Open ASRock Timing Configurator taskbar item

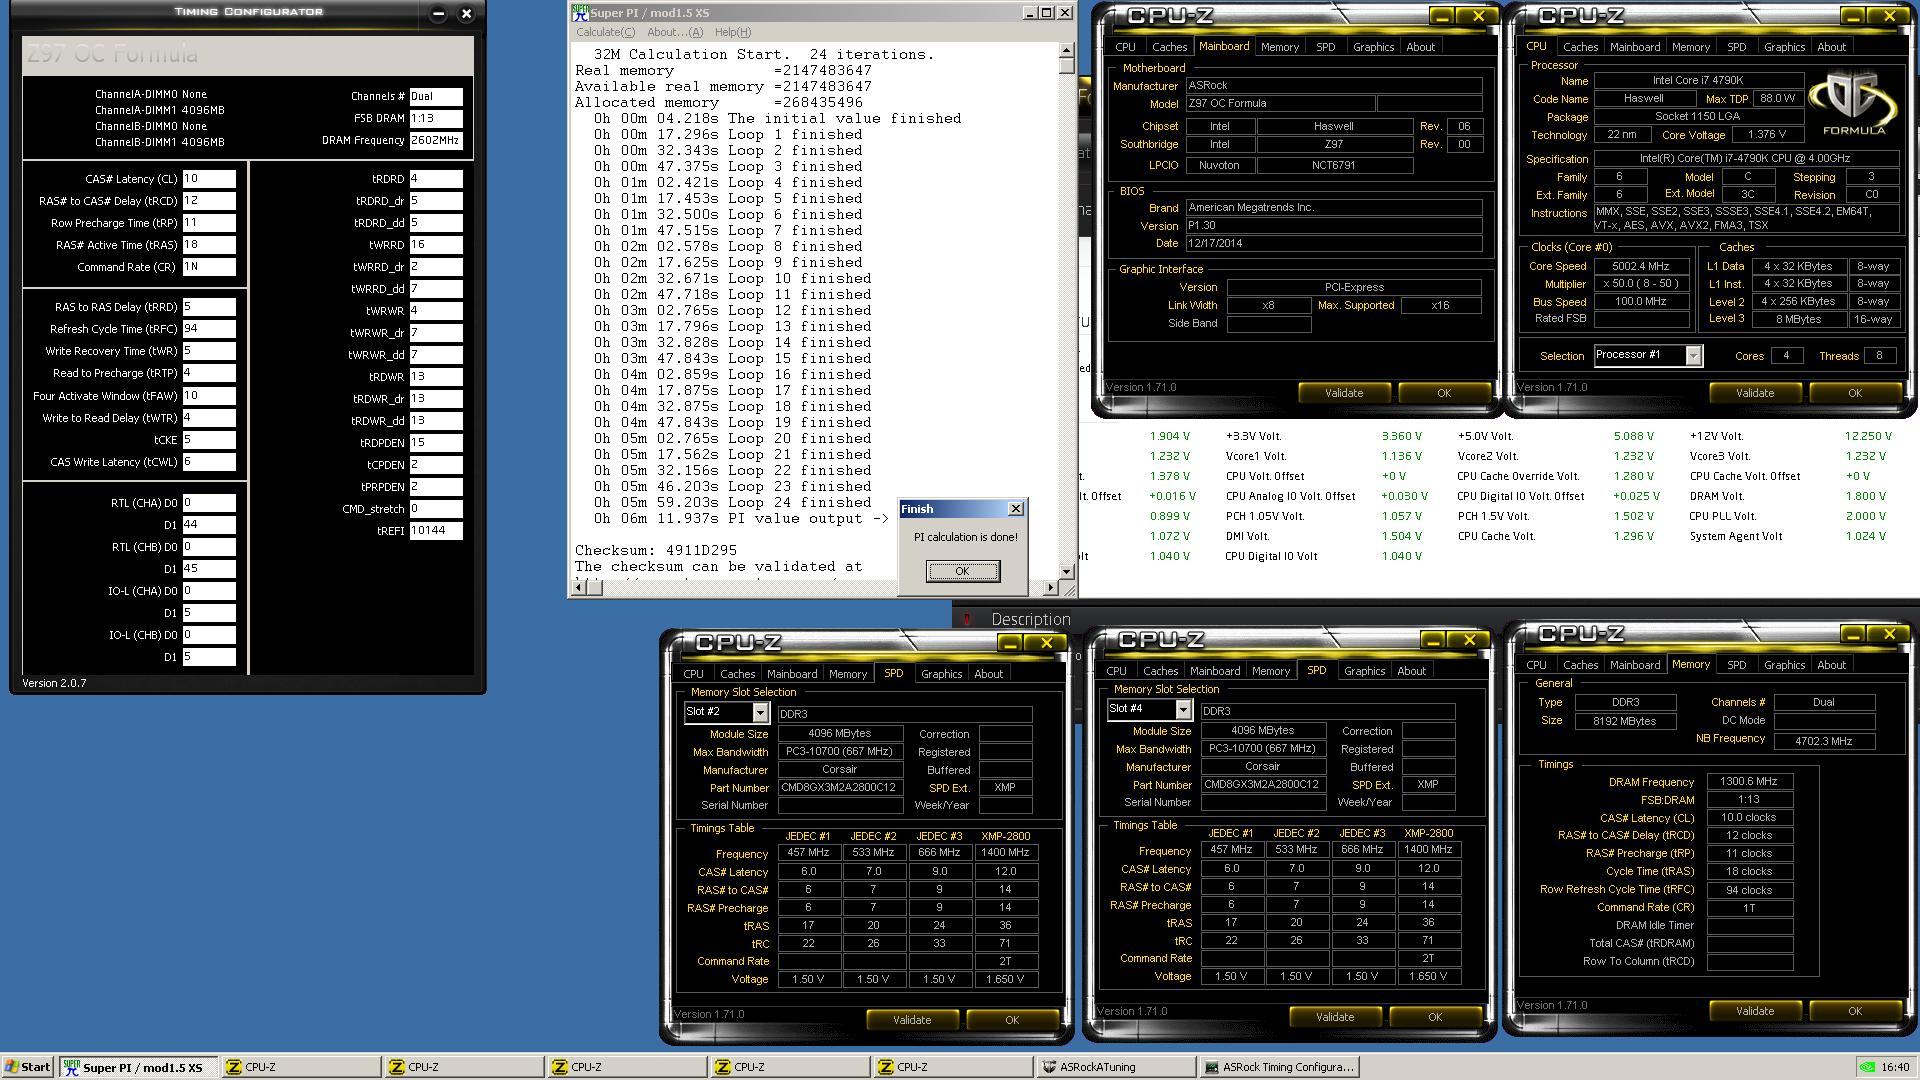point(1279,1067)
